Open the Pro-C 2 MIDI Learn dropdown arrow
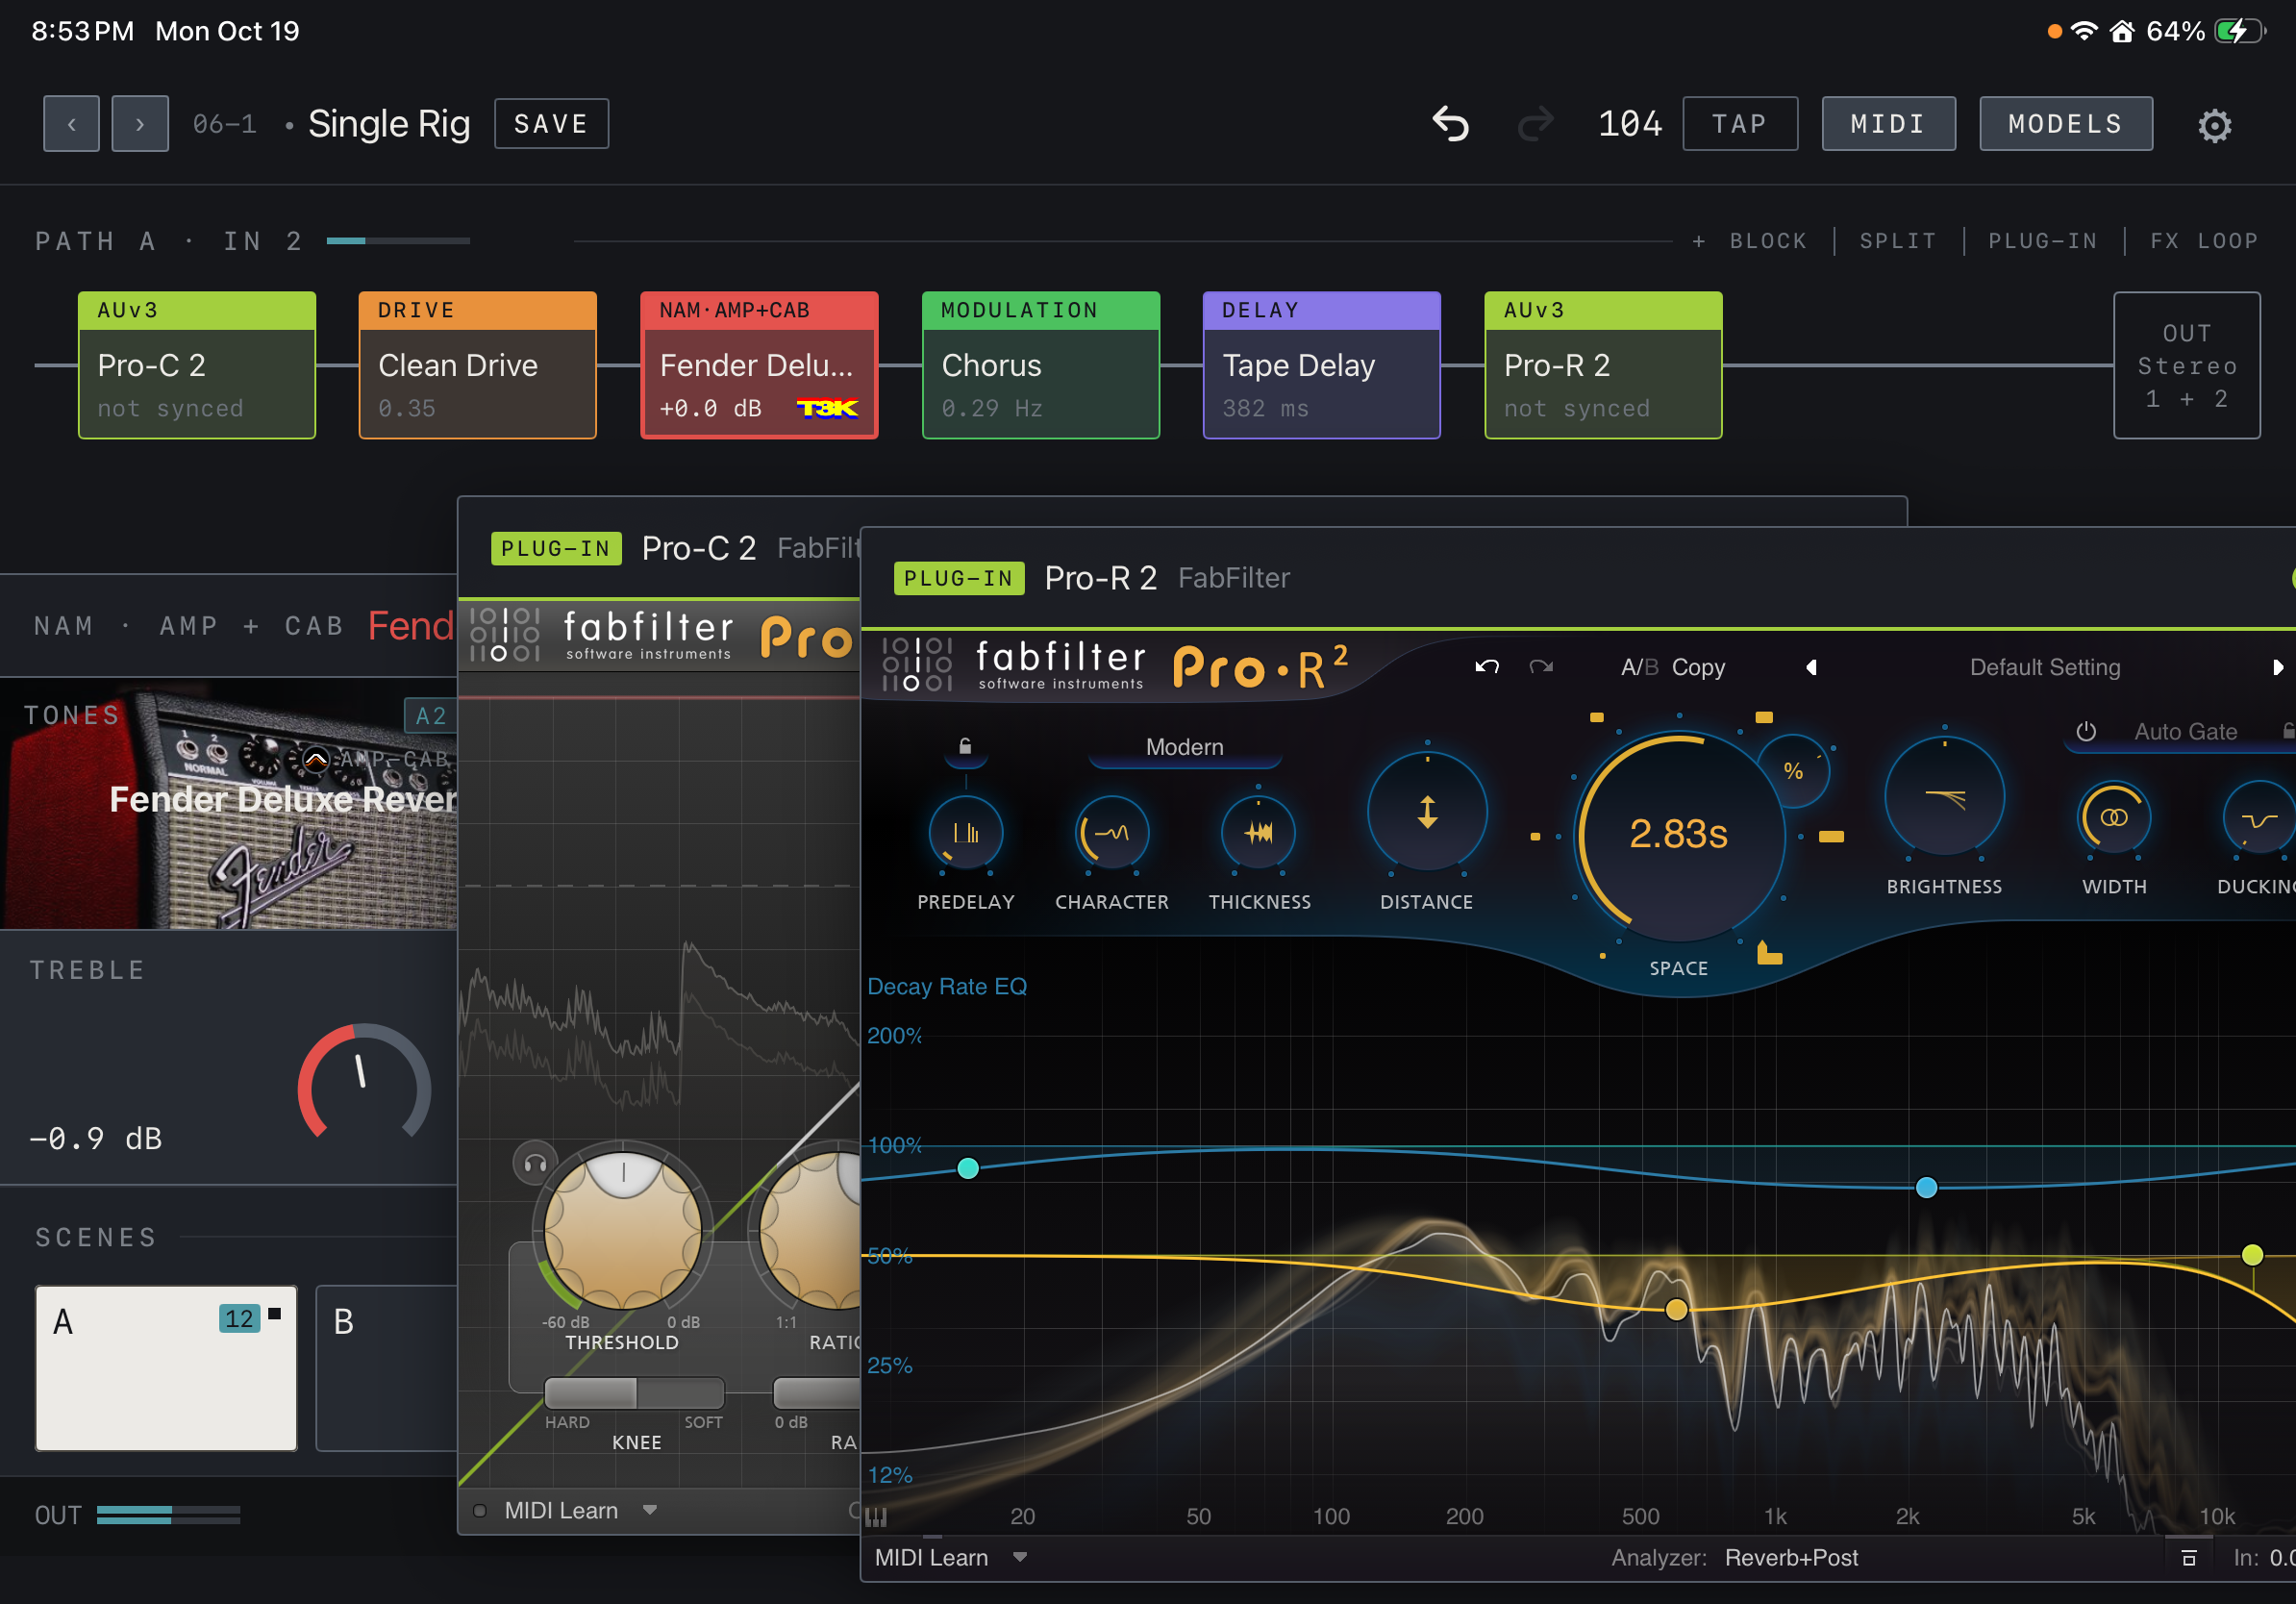 [x=650, y=1510]
